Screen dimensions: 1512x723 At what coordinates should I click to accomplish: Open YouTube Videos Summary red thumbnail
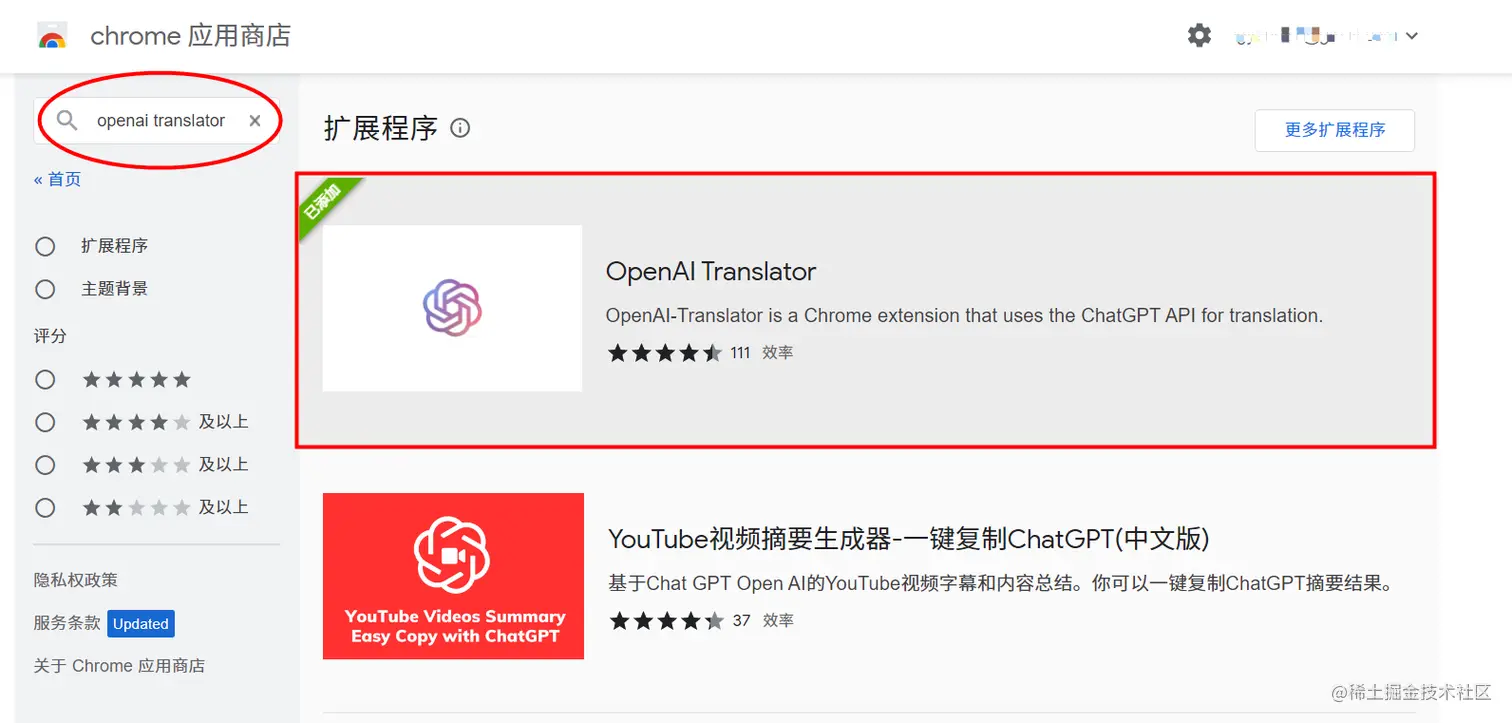click(453, 576)
